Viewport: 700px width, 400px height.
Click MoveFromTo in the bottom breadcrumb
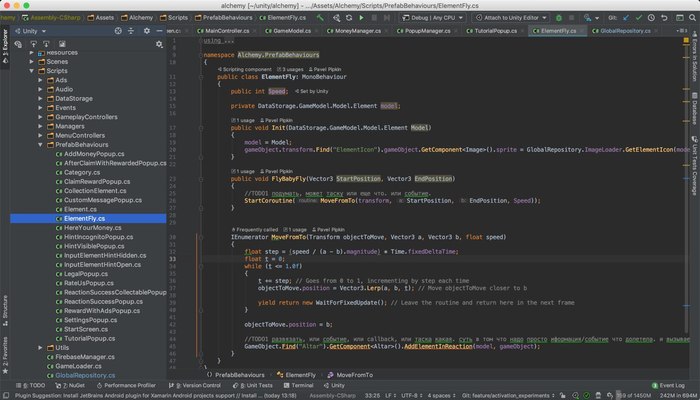[355, 373]
